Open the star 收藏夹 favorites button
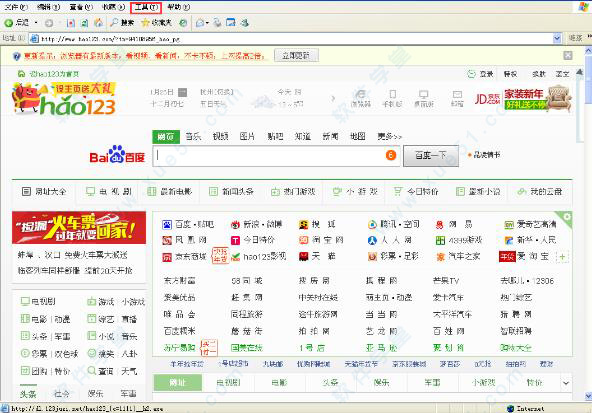The height and width of the screenshot is (413, 592). (x=156, y=23)
